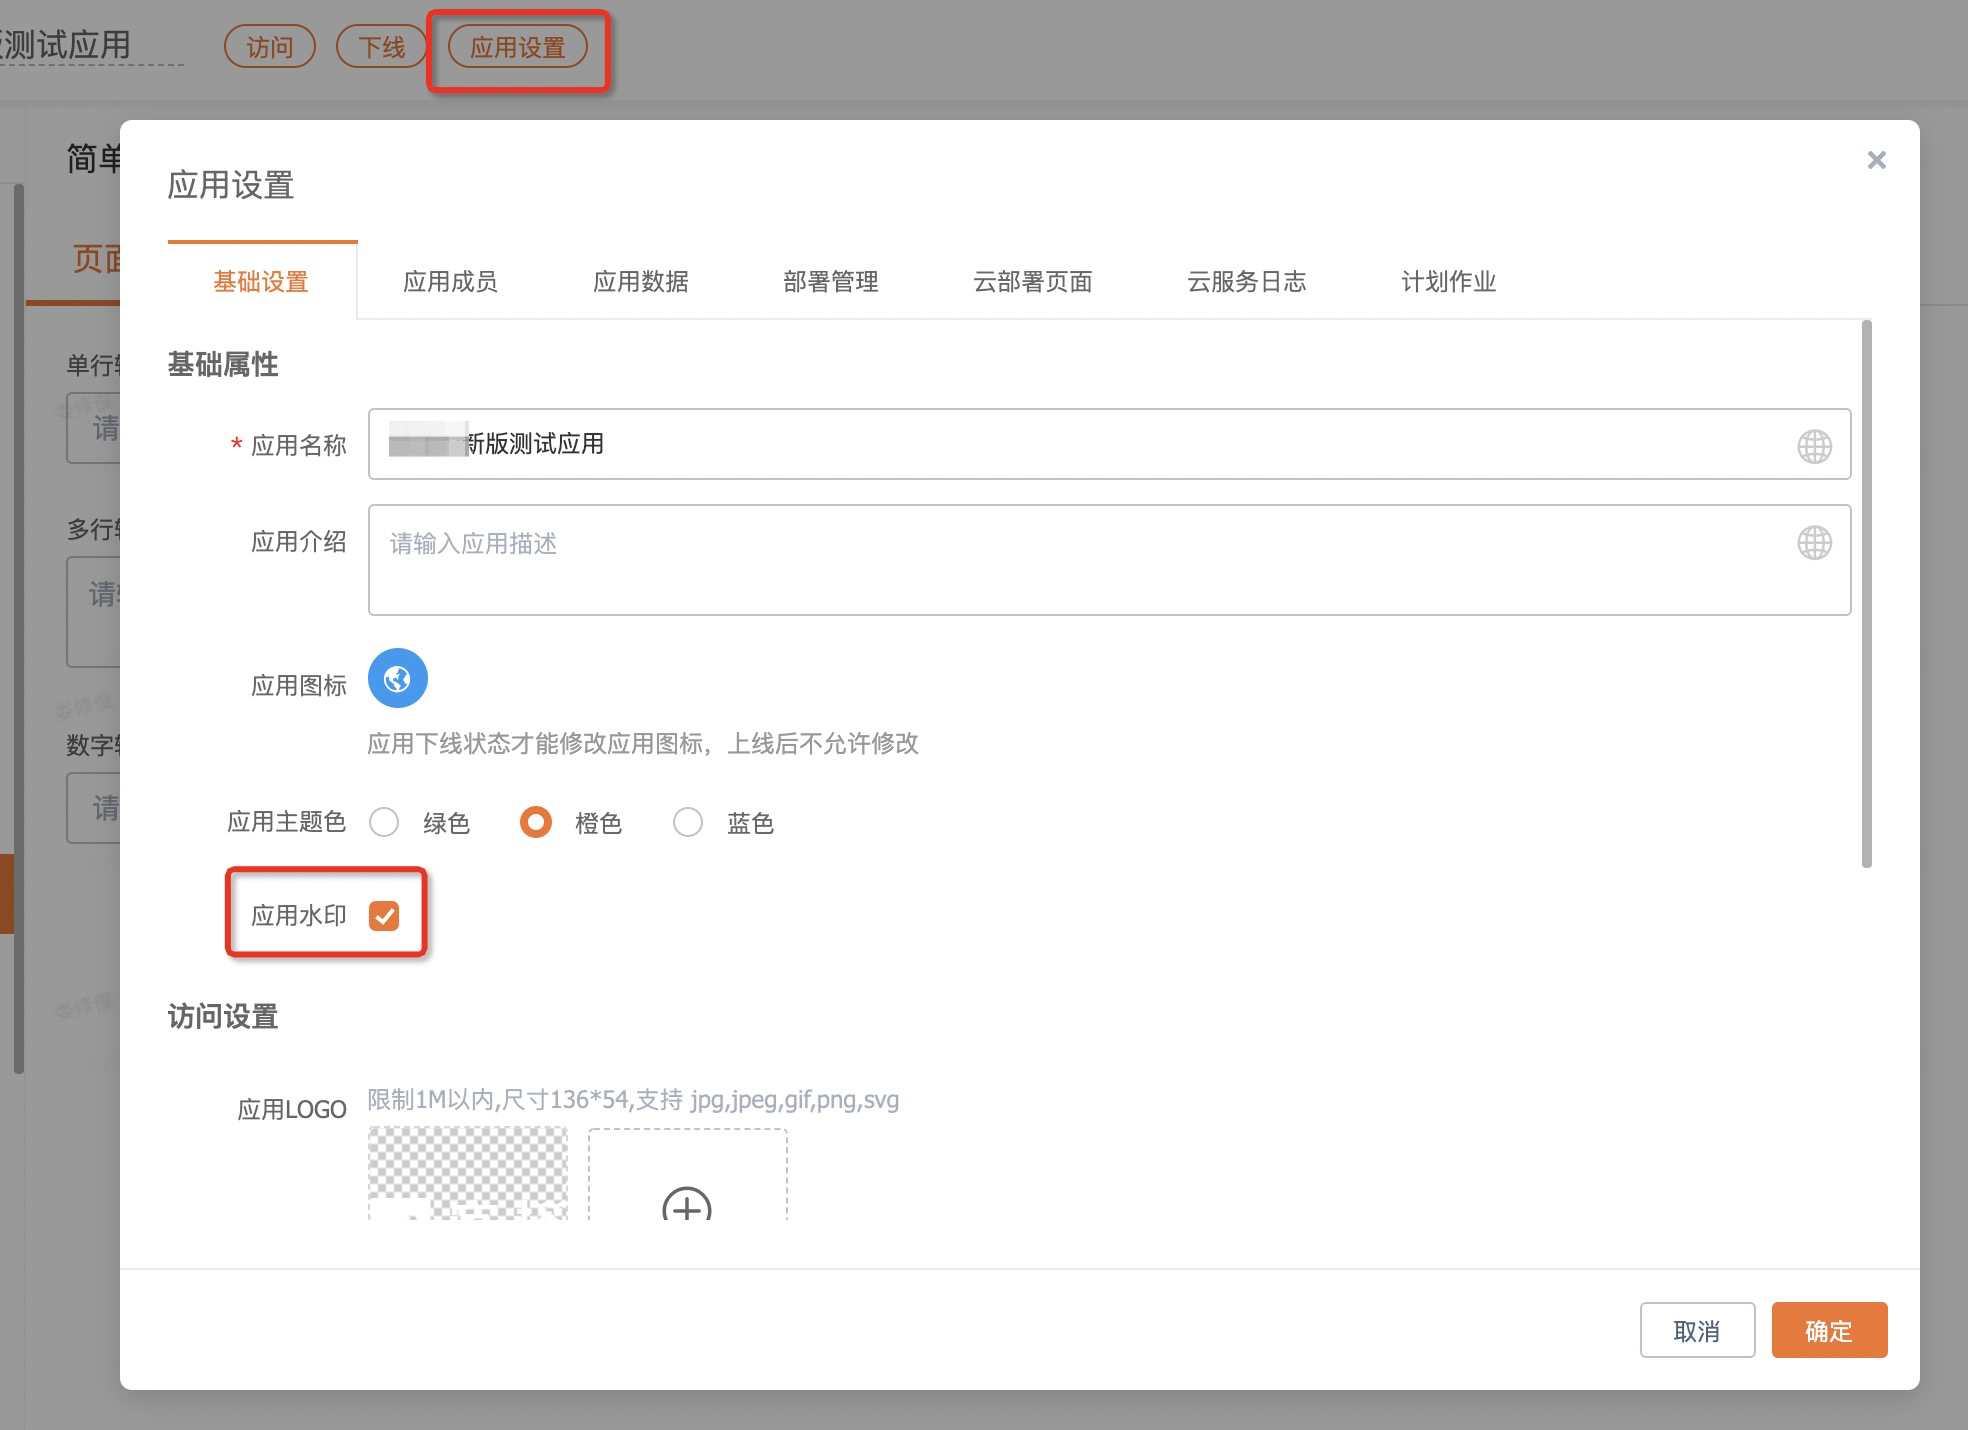Select the 蓝色 theme radio button
Image resolution: width=1968 pixels, height=1430 pixels.
point(688,823)
